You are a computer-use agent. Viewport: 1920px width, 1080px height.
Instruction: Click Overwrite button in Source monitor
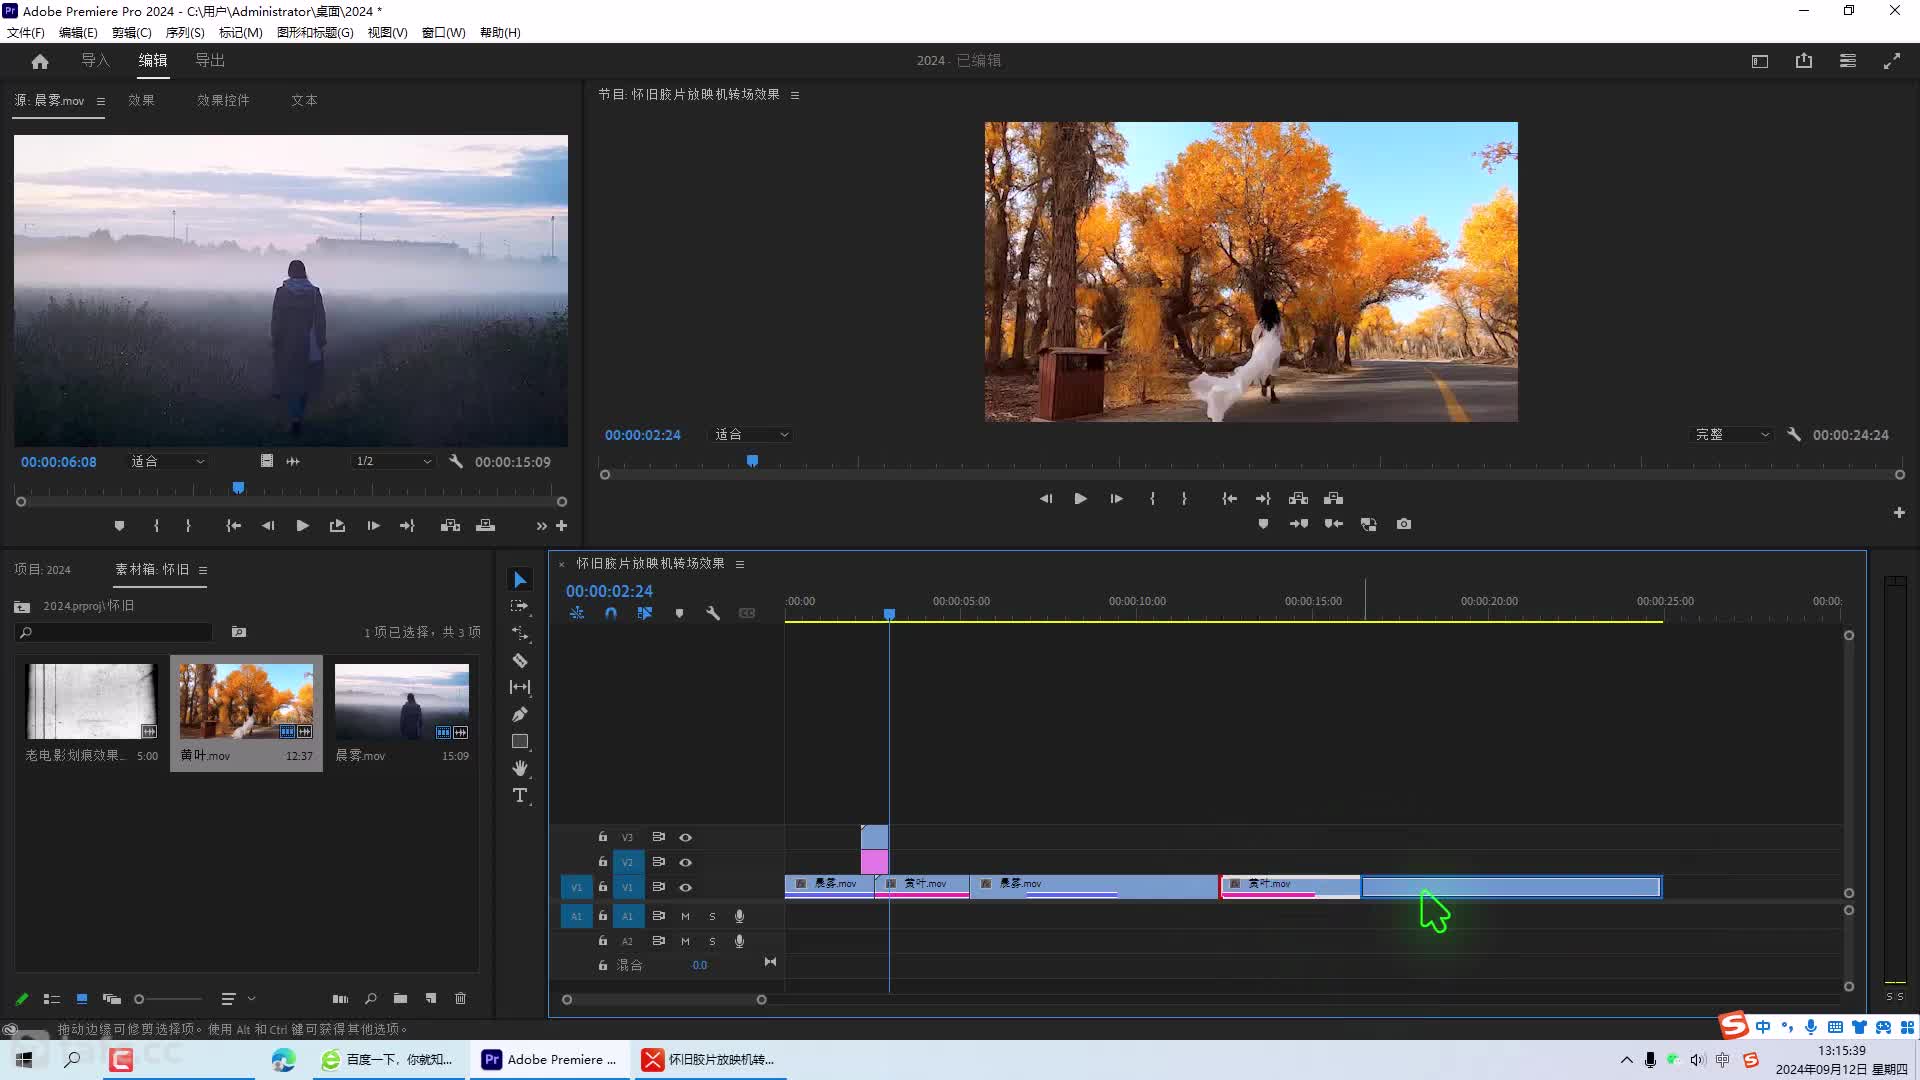(x=485, y=525)
